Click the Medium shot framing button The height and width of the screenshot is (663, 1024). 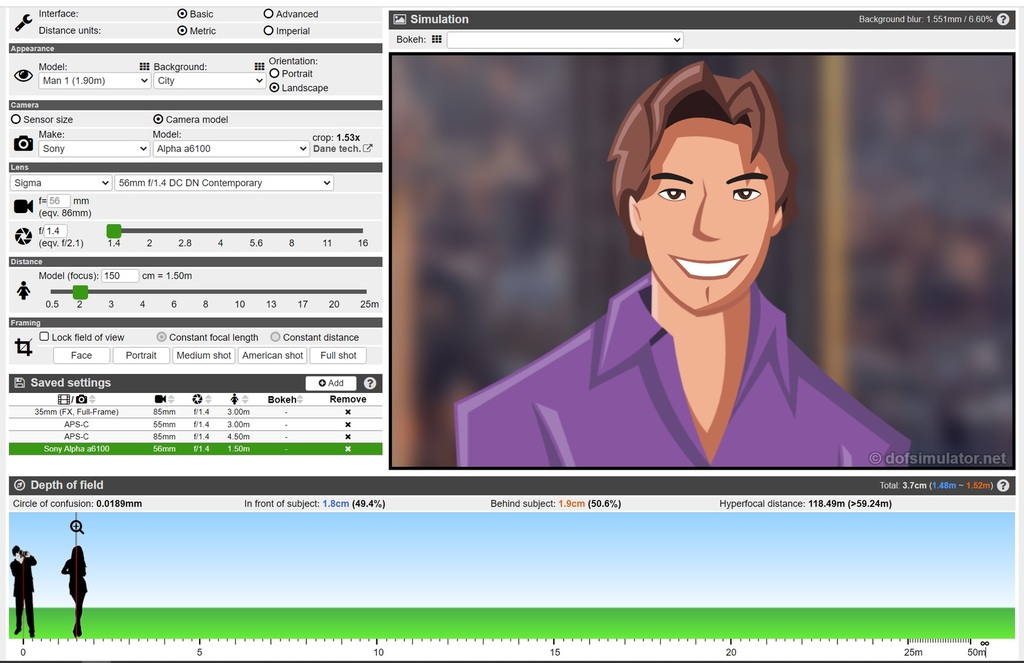[x=204, y=355]
